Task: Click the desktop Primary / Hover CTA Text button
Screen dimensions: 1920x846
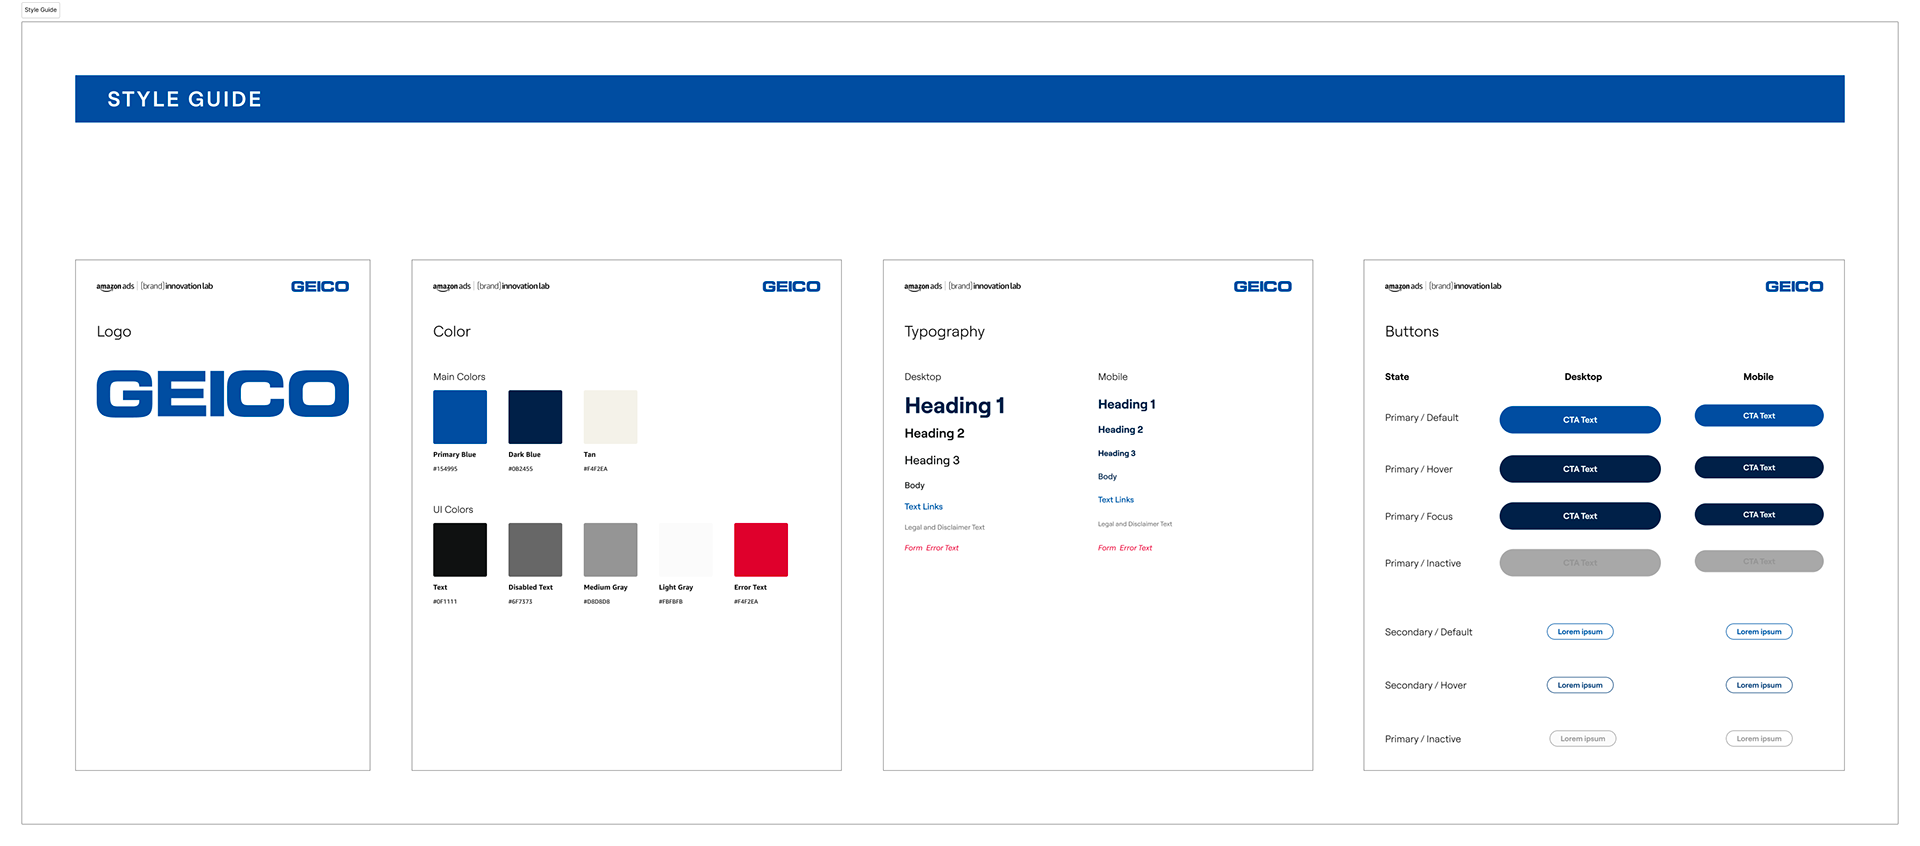Action: click(1580, 469)
